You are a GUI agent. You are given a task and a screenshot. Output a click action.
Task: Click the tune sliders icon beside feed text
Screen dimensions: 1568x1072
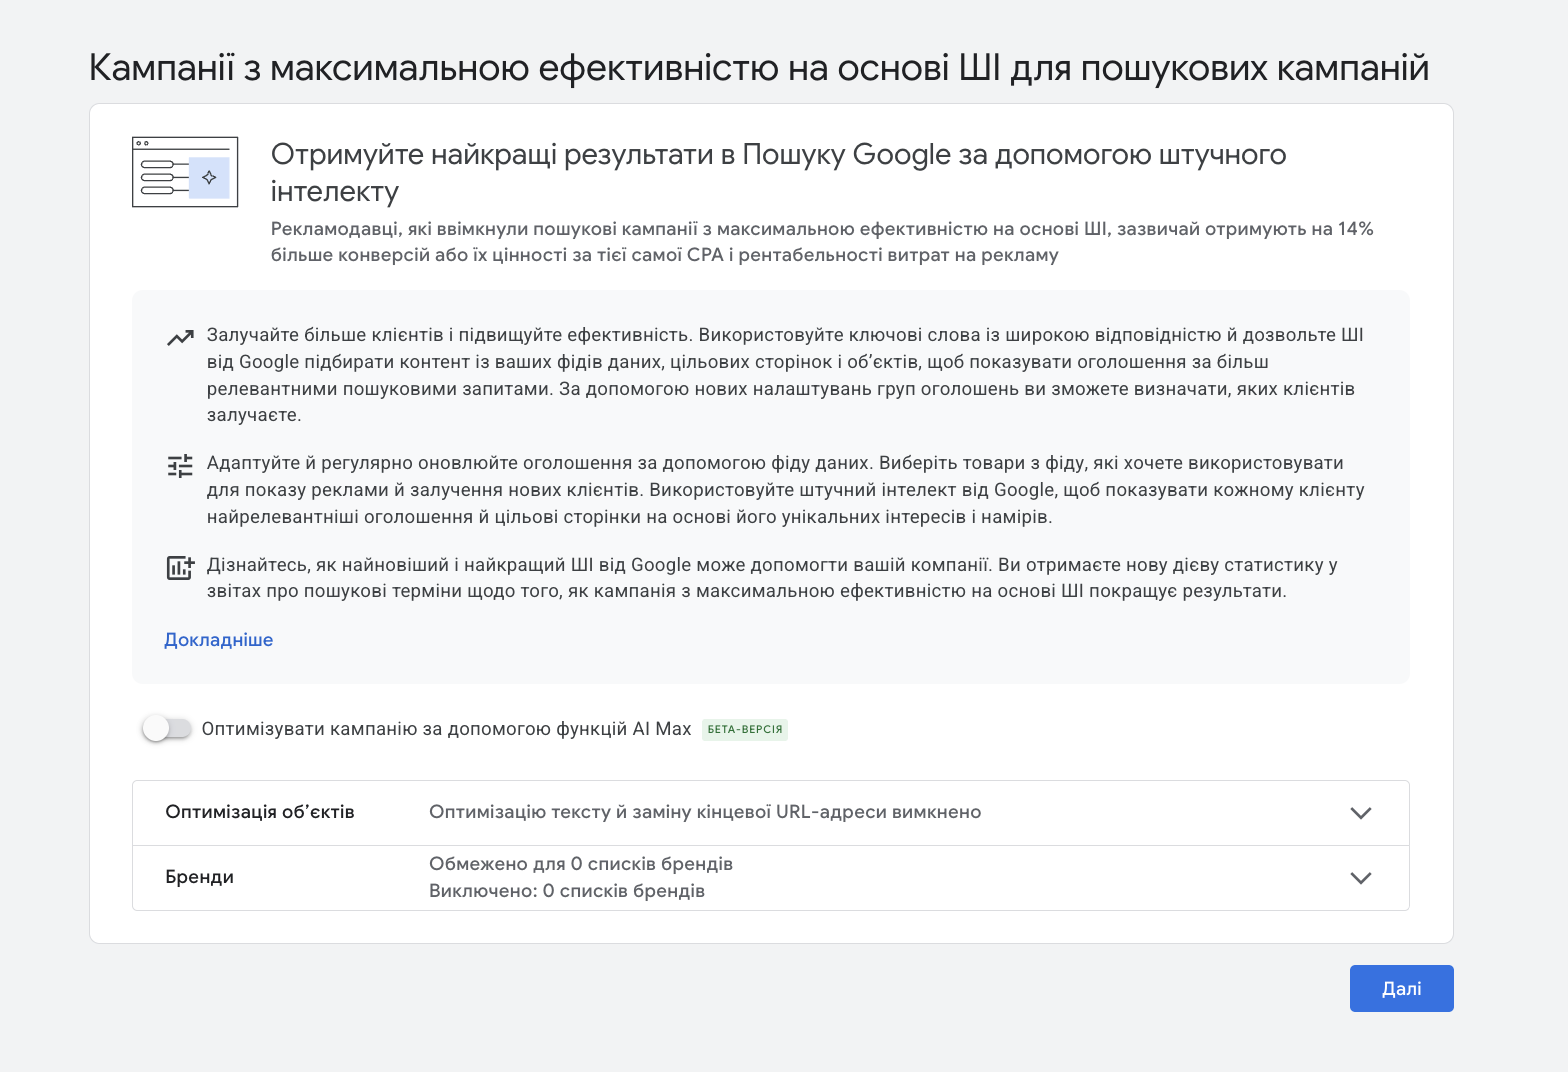click(180, 466)
